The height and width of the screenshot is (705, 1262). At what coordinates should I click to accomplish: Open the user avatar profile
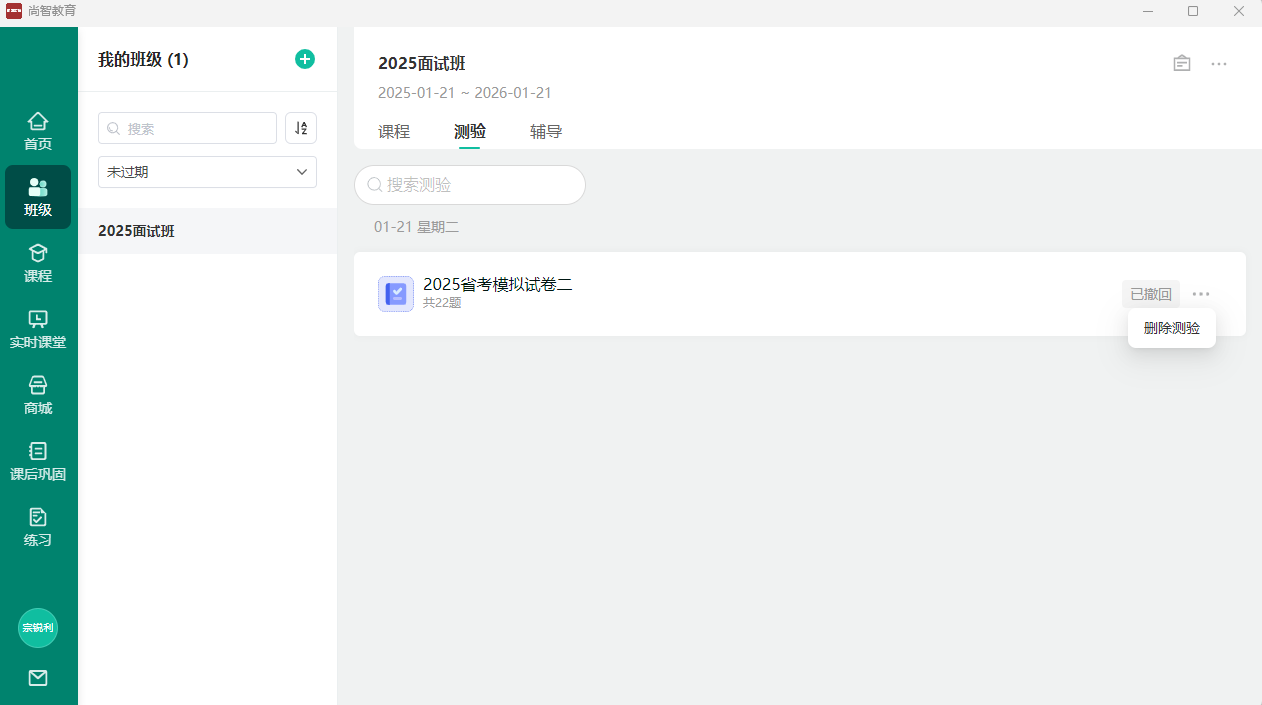click(38, 628)
